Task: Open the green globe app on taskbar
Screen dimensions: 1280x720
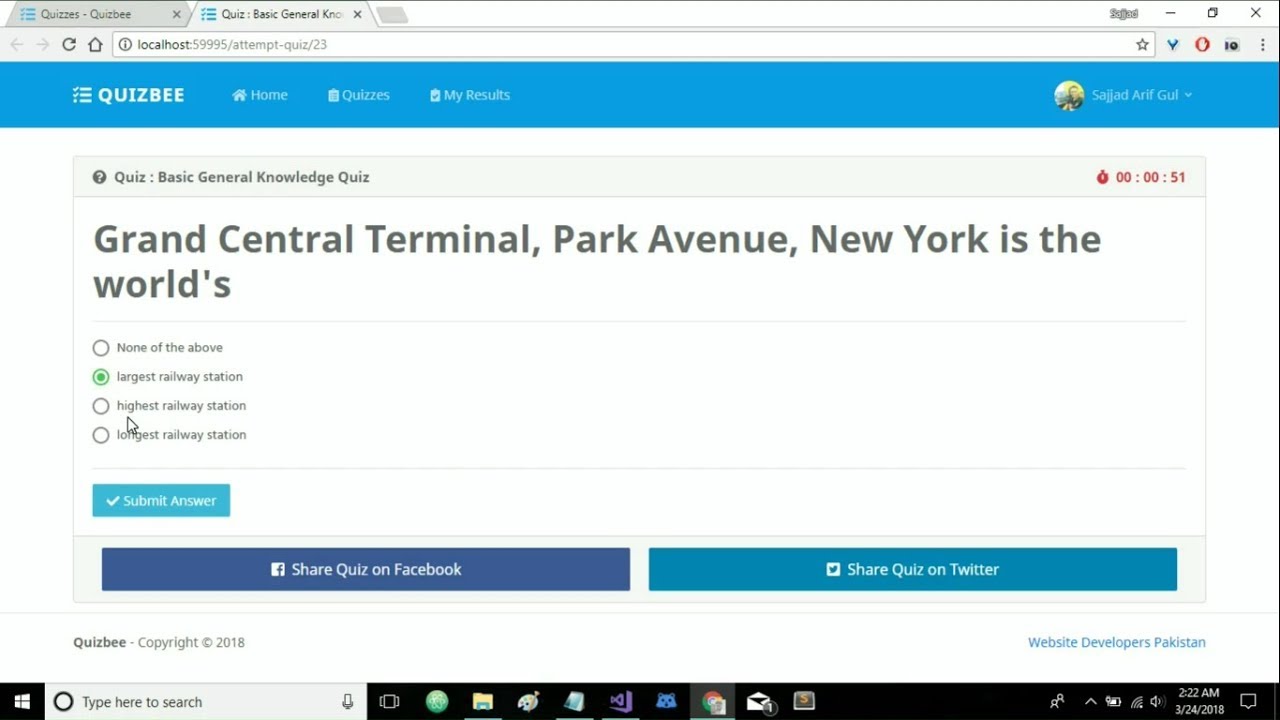Action: [437, 702]
